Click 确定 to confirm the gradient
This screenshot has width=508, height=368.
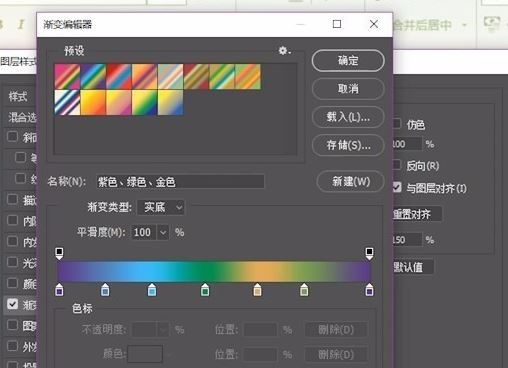348,61
